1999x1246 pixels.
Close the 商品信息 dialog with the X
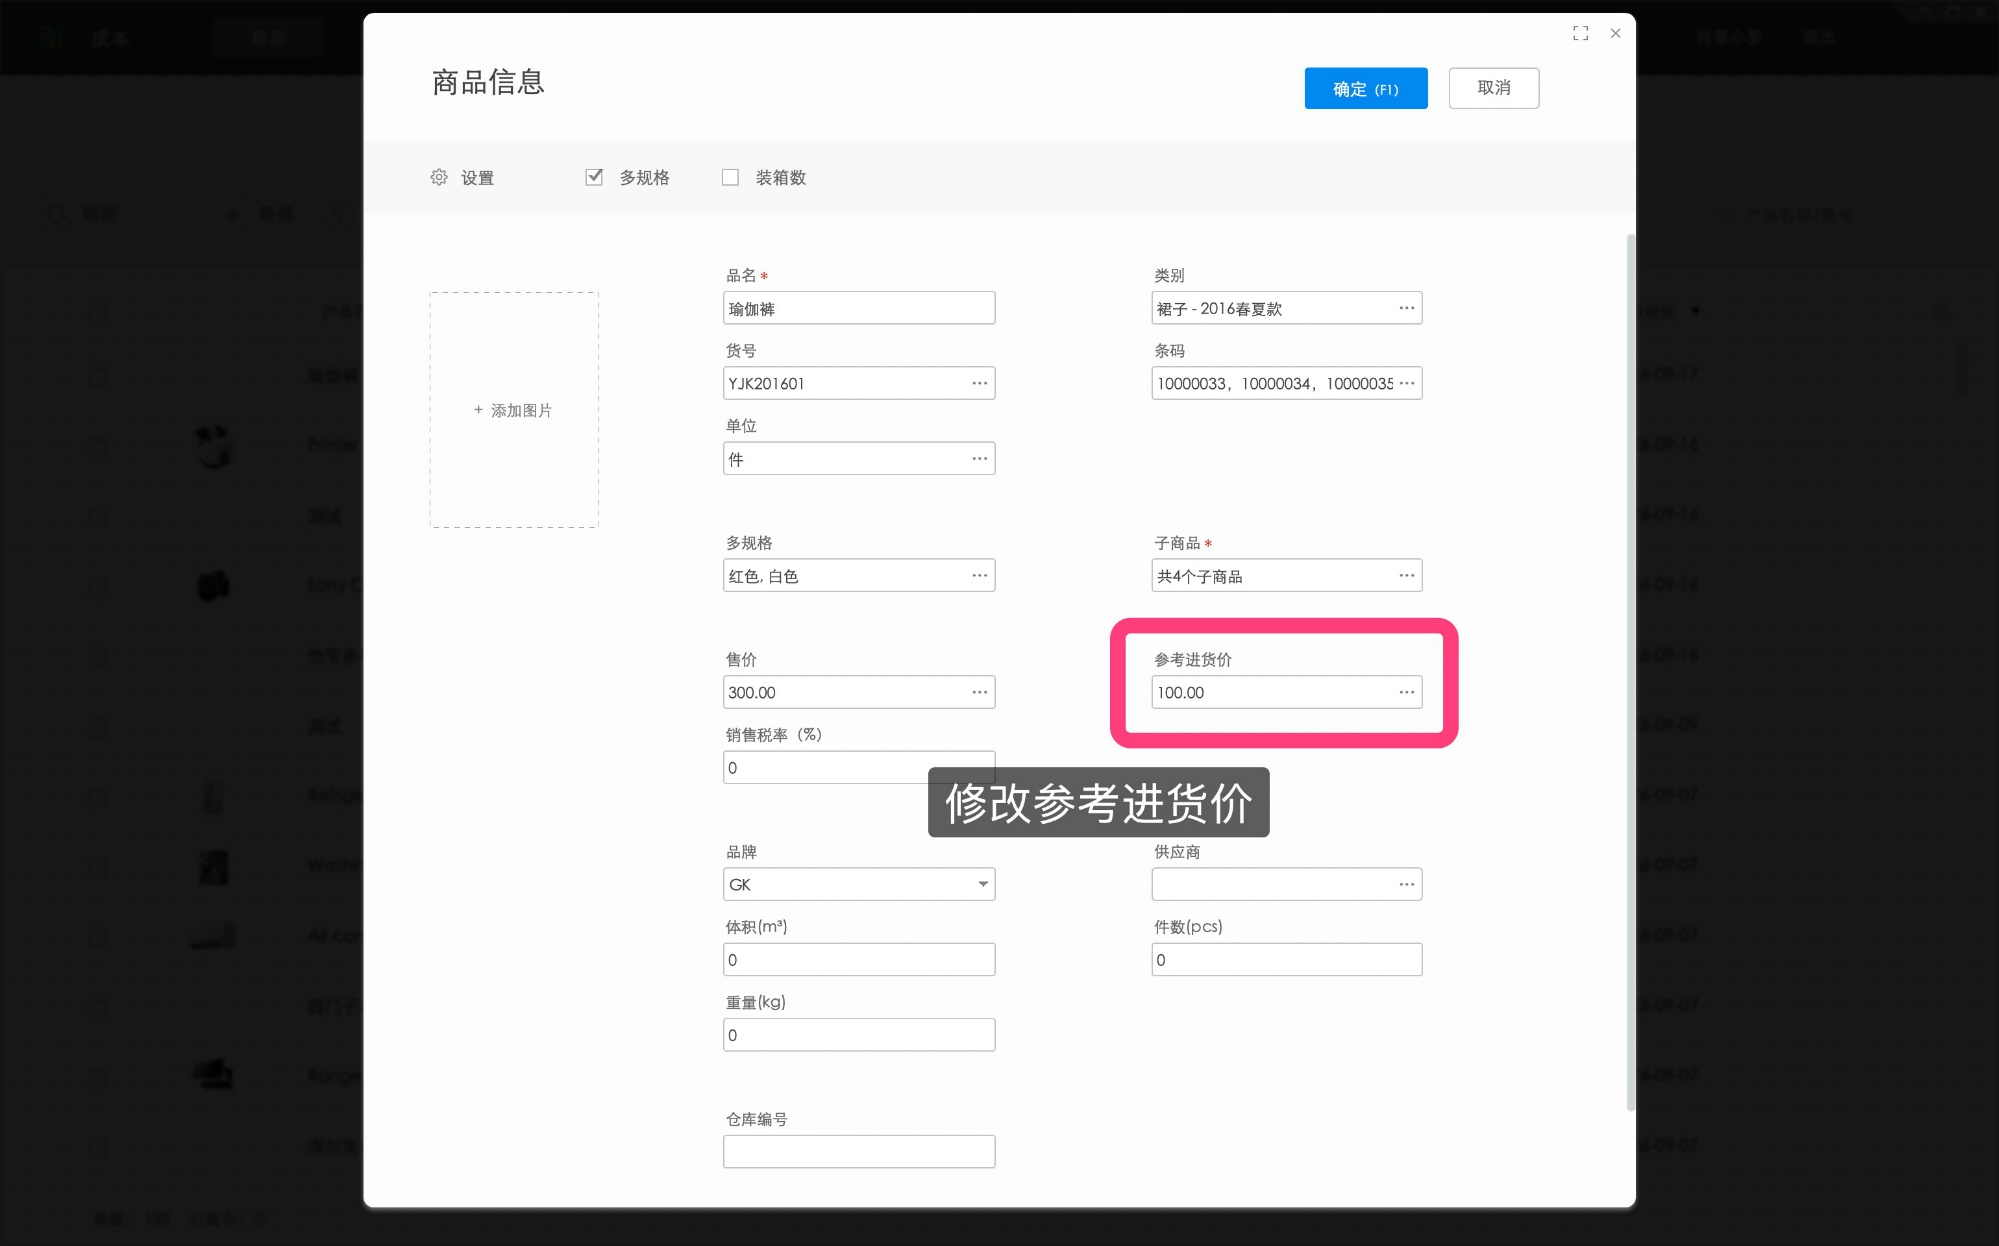pos(1615,33)
